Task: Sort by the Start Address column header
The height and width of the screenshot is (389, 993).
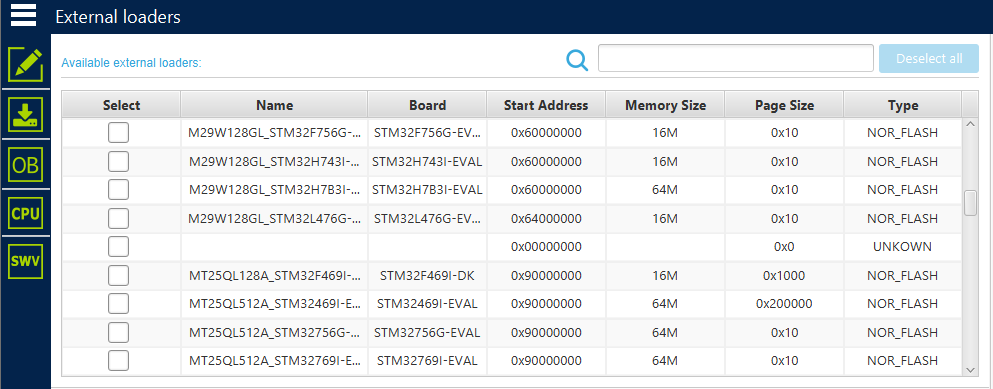Action: [x=546, y=105]
